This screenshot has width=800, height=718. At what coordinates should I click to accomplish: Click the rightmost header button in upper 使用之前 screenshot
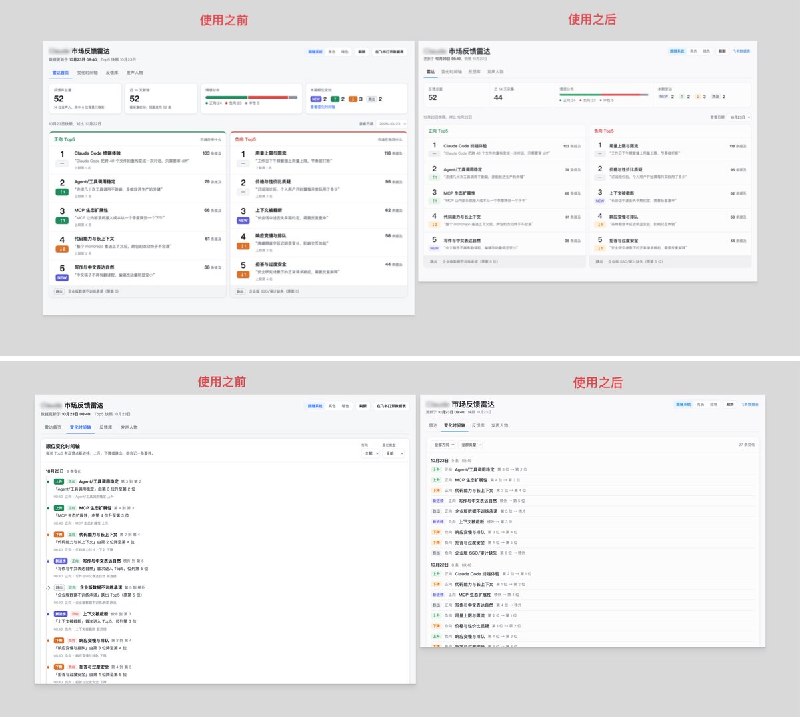pos(389,52)
